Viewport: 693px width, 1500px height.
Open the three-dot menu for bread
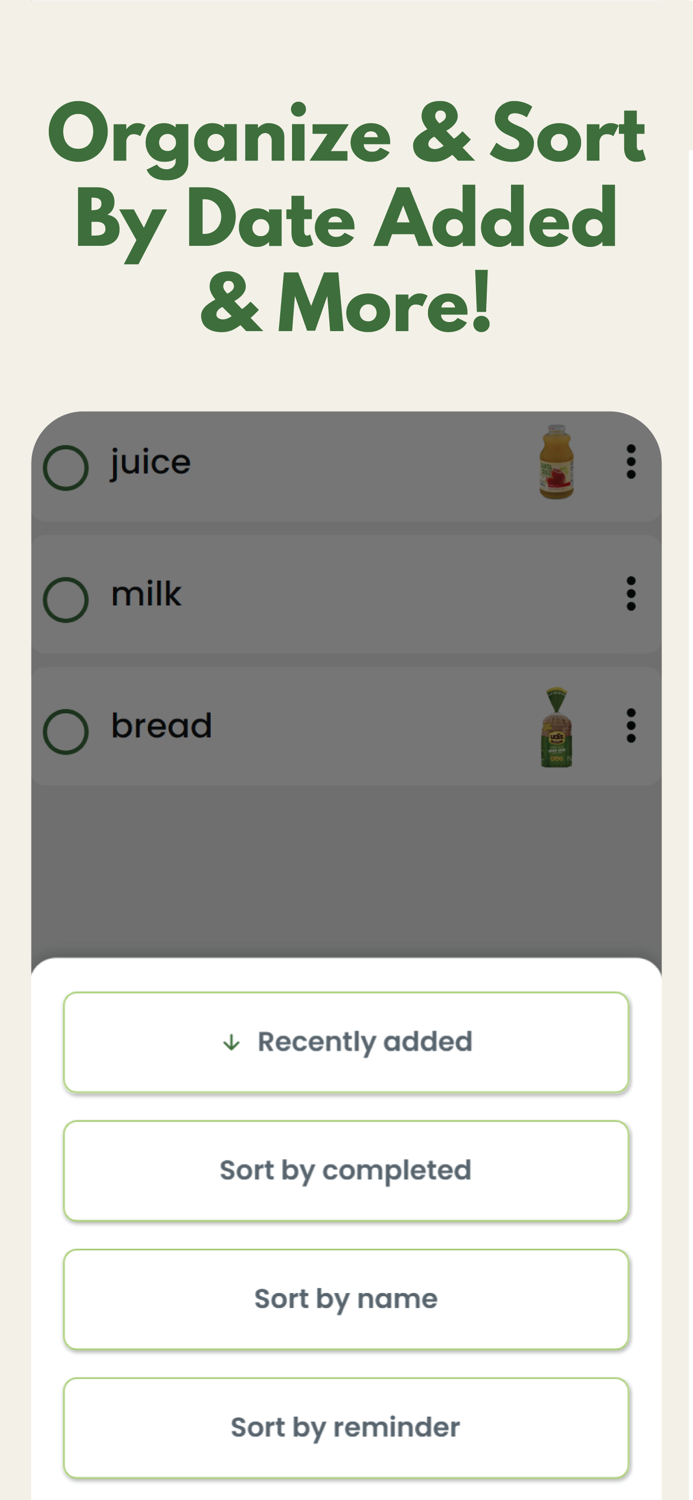pos(631,726)
